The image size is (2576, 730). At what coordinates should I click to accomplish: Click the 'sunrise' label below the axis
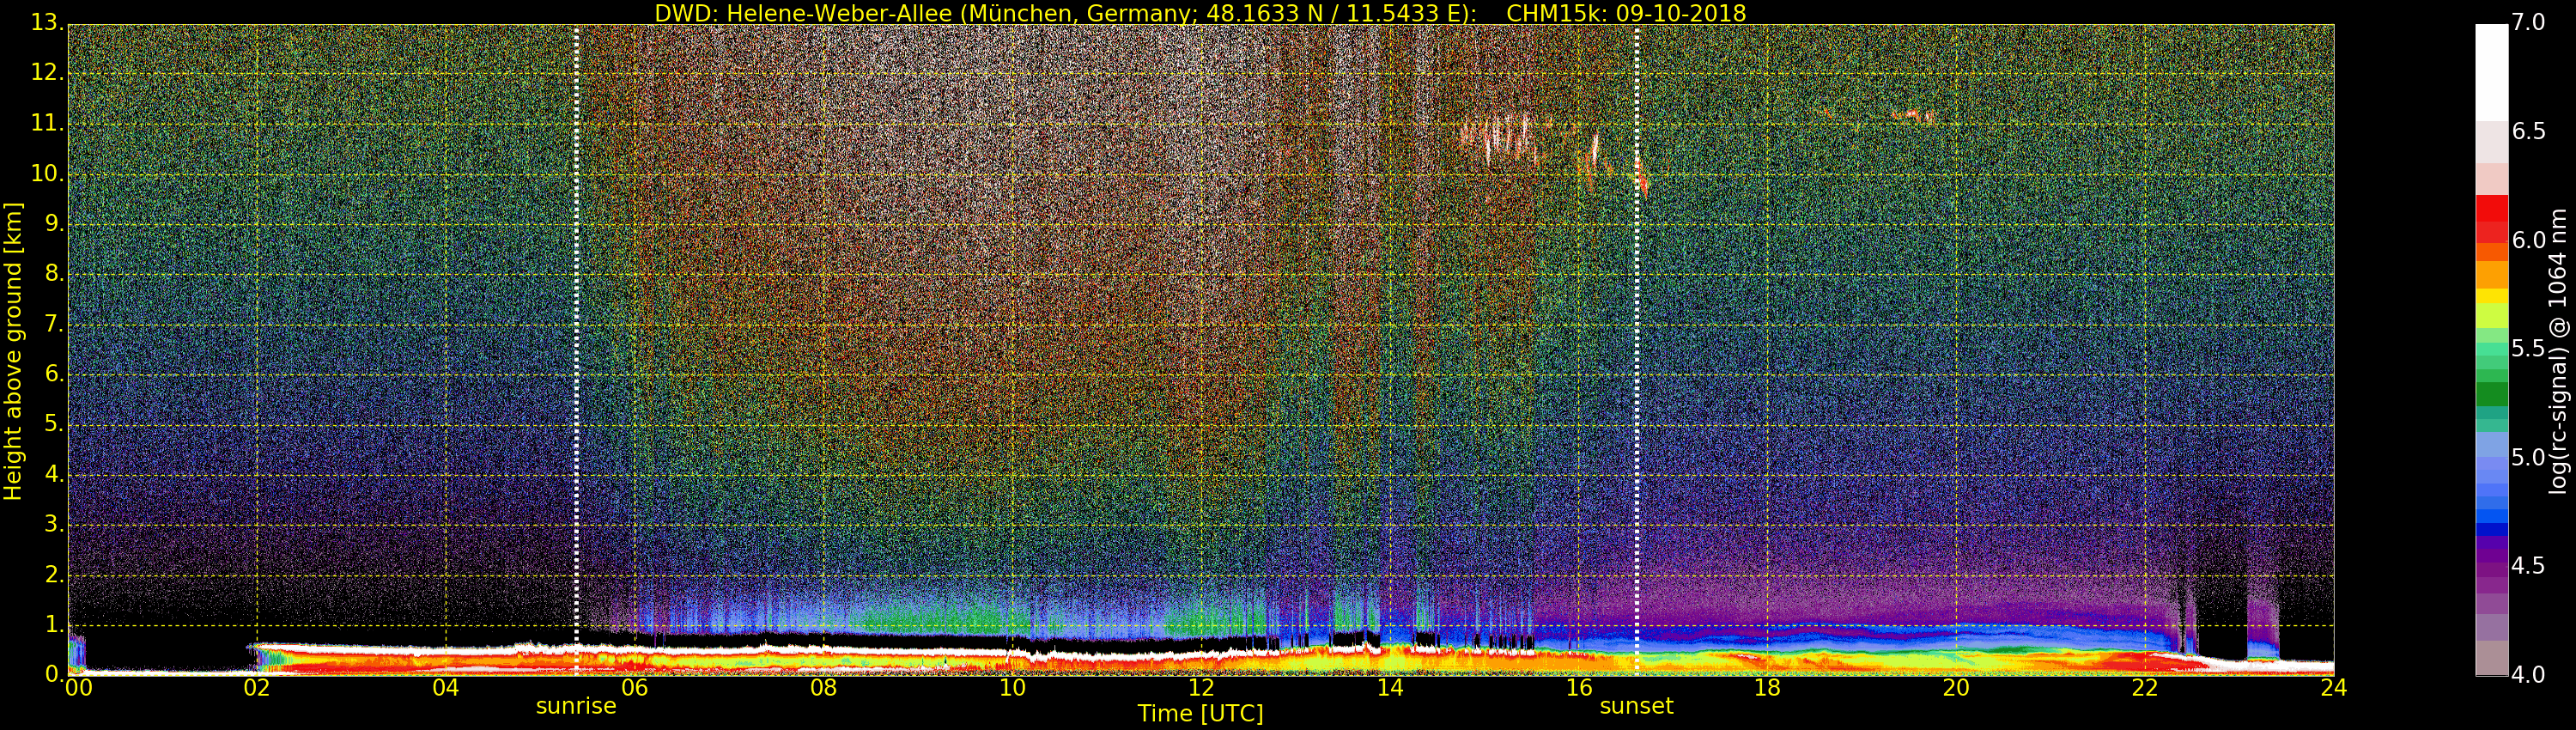pyautogui.click(x=576, y=706)
